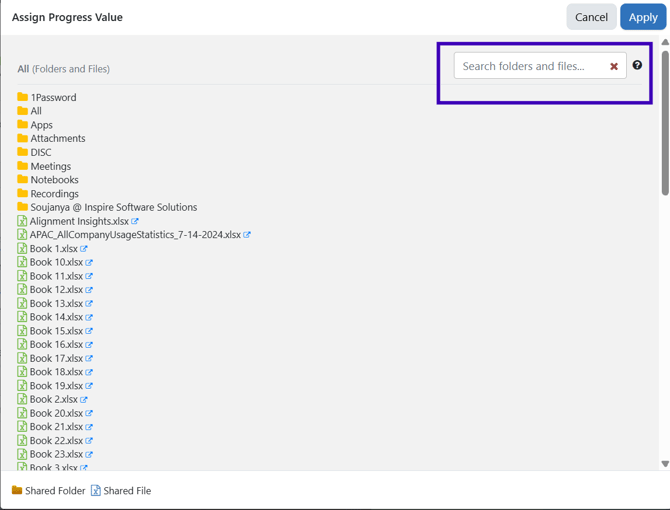670x510 pixels.
Task: Click the folder icon beside Recordings
Action: pyautogui.click(x=22, y=193)
